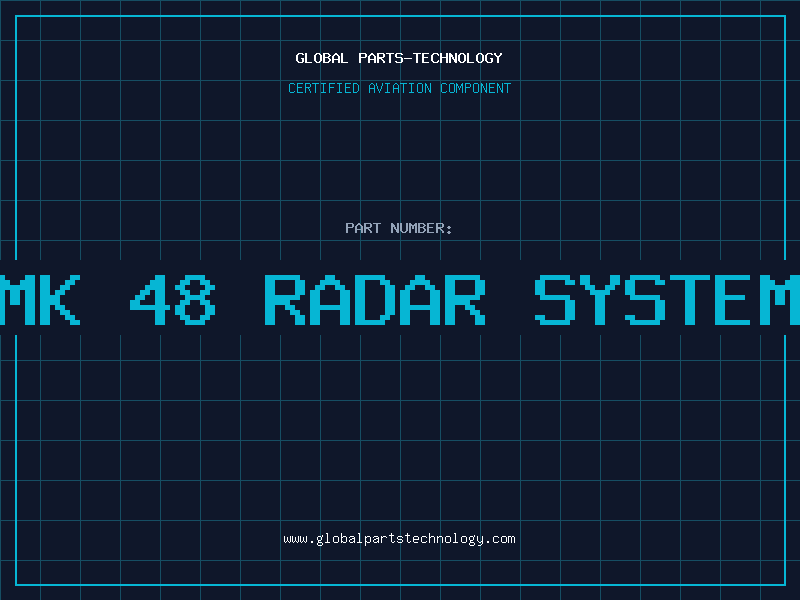Click the word CERTIFIED in the subtitle
This screenshot has width=800, height=600.
point(324,88)
